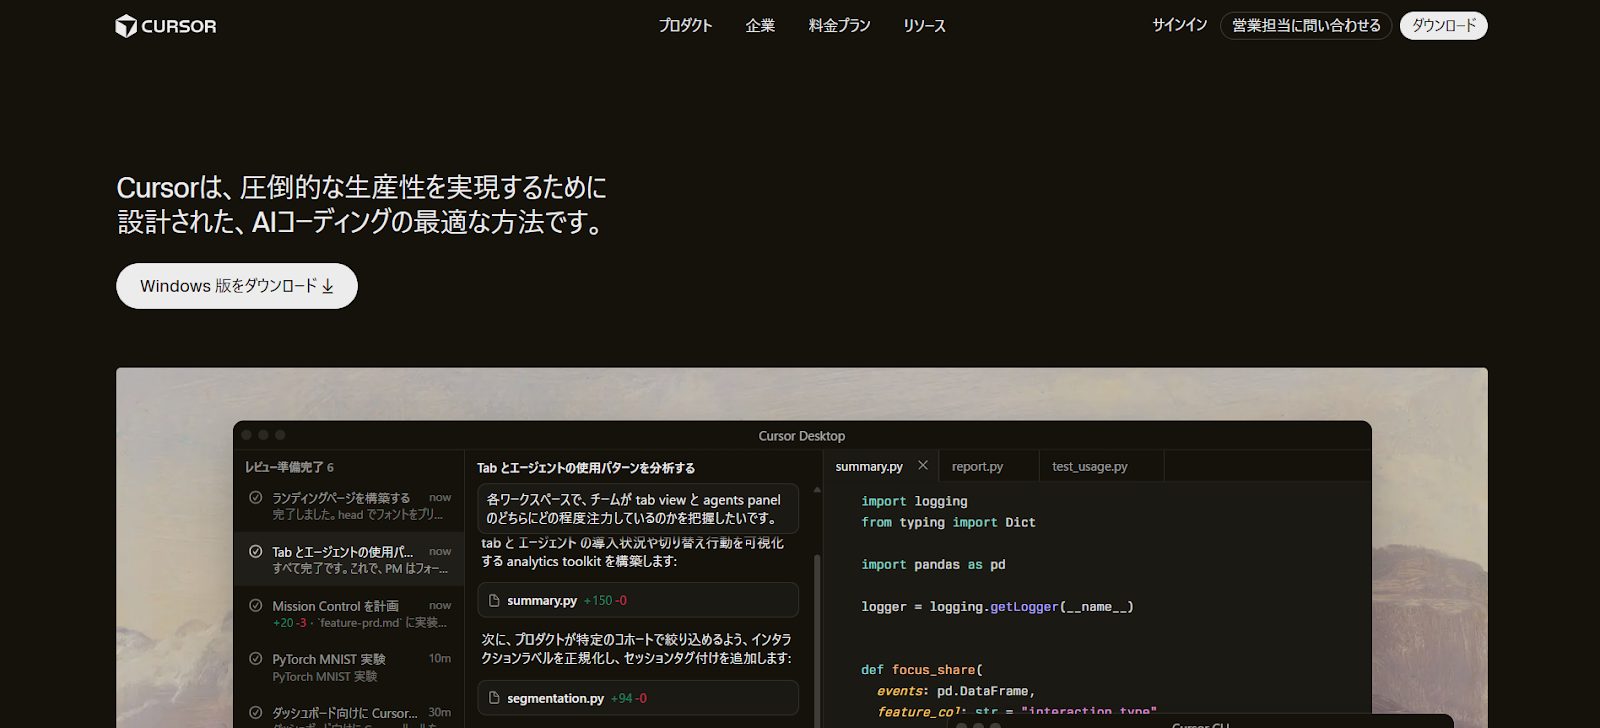The image size is (1600, 728).
Task: Switch to the test_usage.py tab
Action: click(x=1089, y=467)
